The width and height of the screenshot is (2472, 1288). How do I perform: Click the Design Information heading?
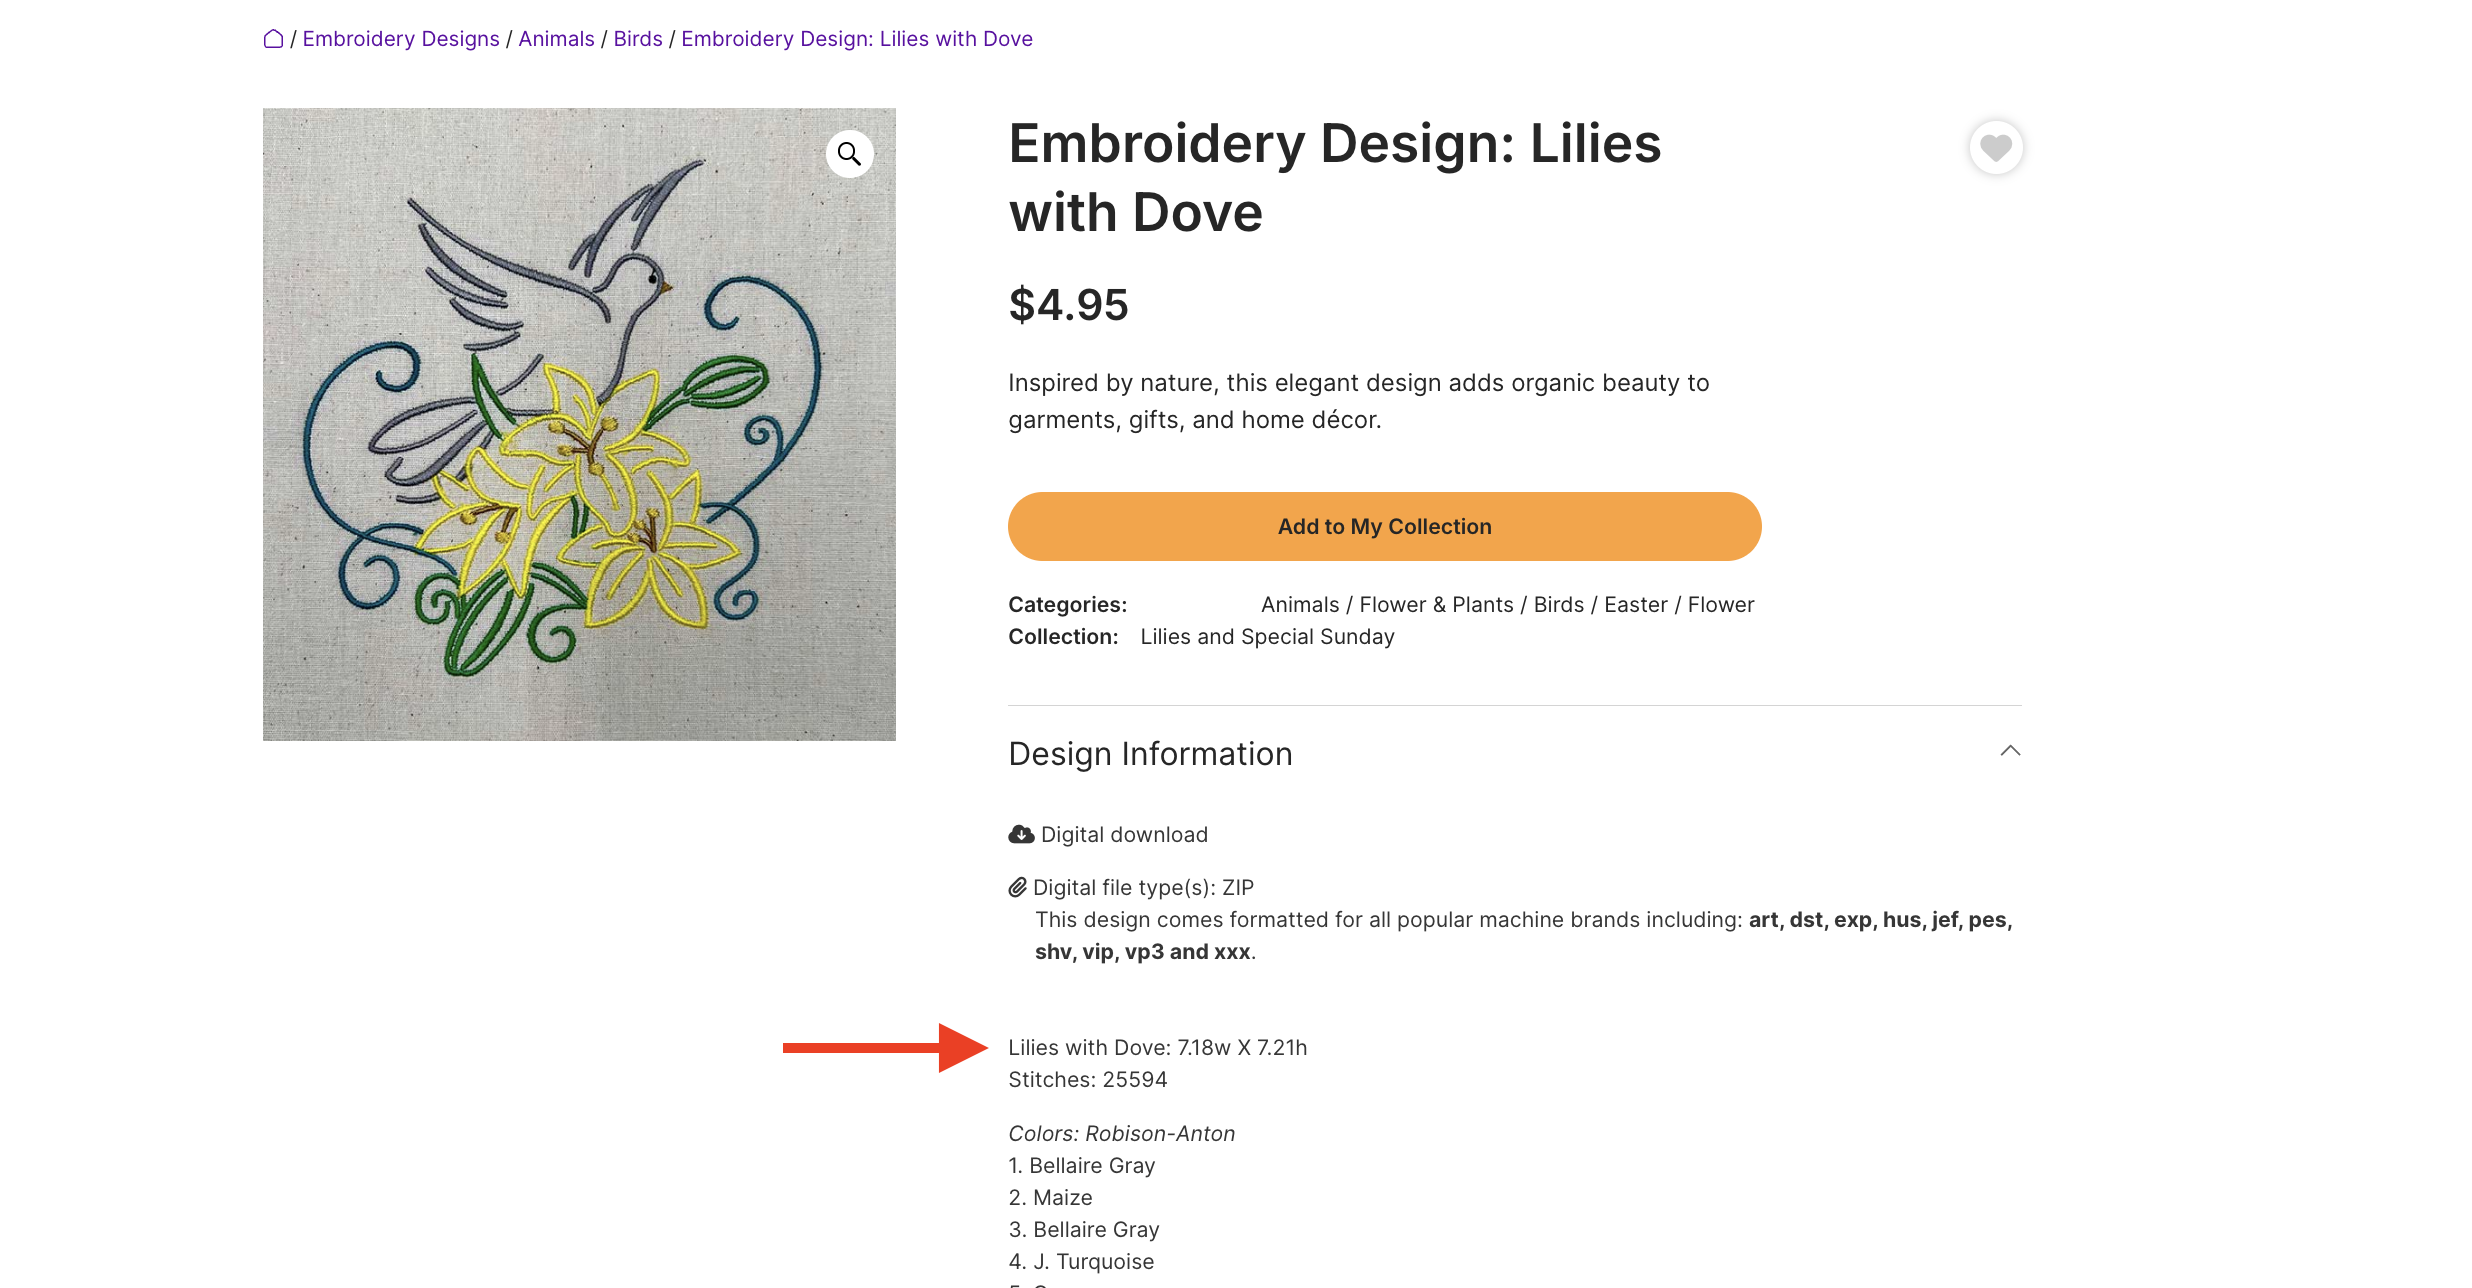pyautogui.click(x=1150, y=753)
